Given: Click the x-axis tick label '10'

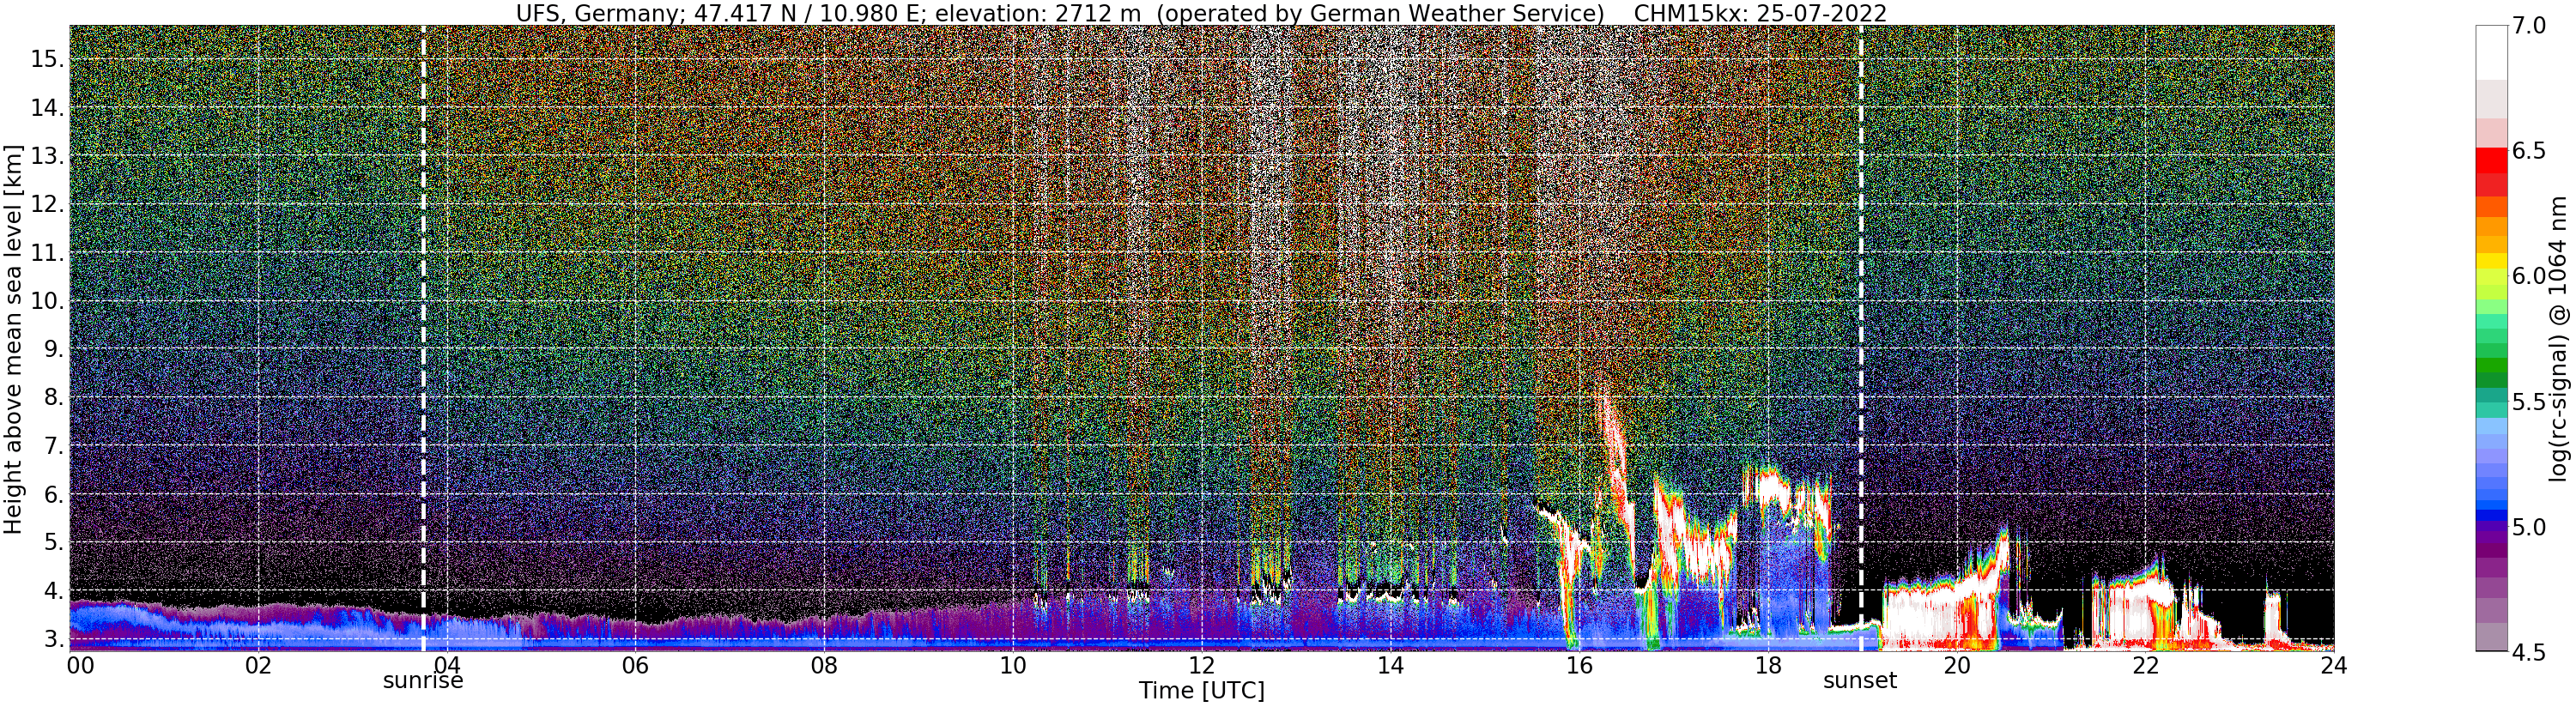Looking at the screenshot, I should point(1013,666).
